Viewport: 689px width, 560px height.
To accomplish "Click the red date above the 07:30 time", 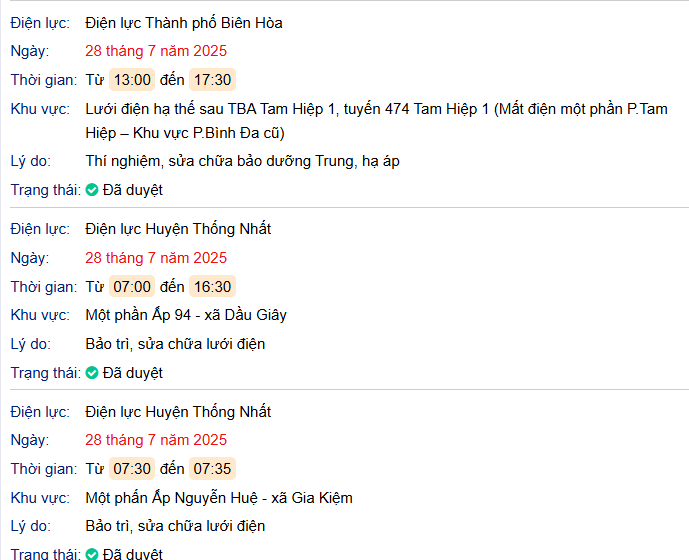I will tap(156, 440).
